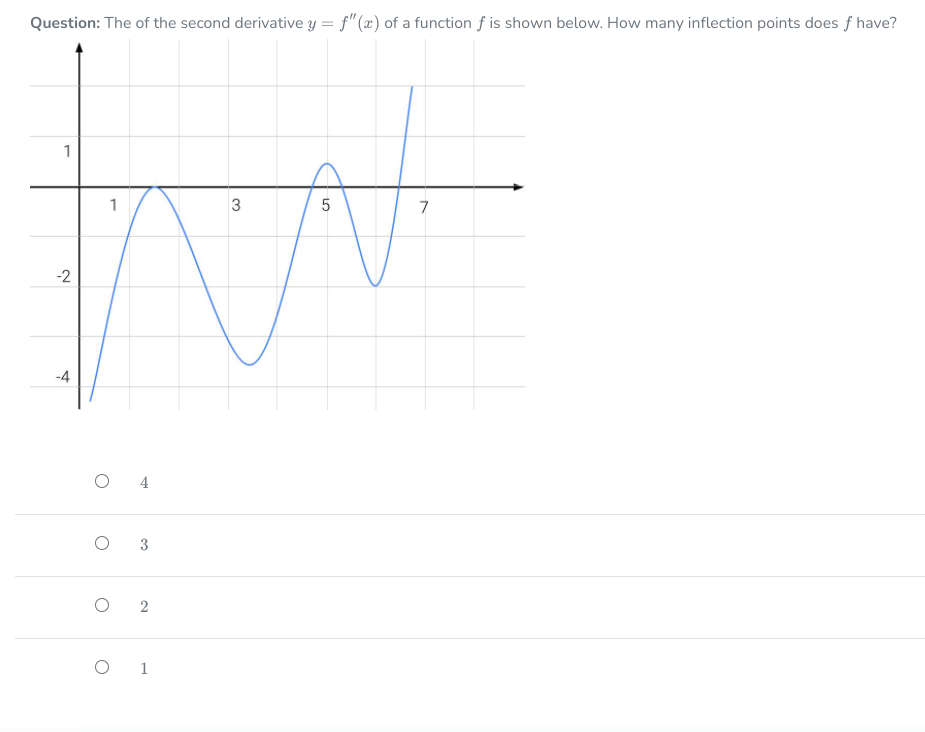Select the radio button for answer 3
This screenshot has width=925, height=732.
coord(101,543)
